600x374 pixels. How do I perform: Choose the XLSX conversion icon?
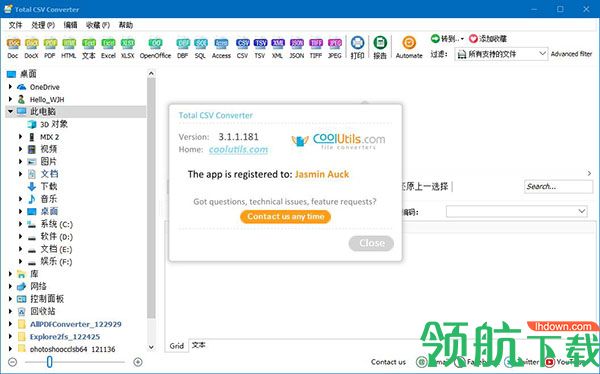tap(127, 43)
